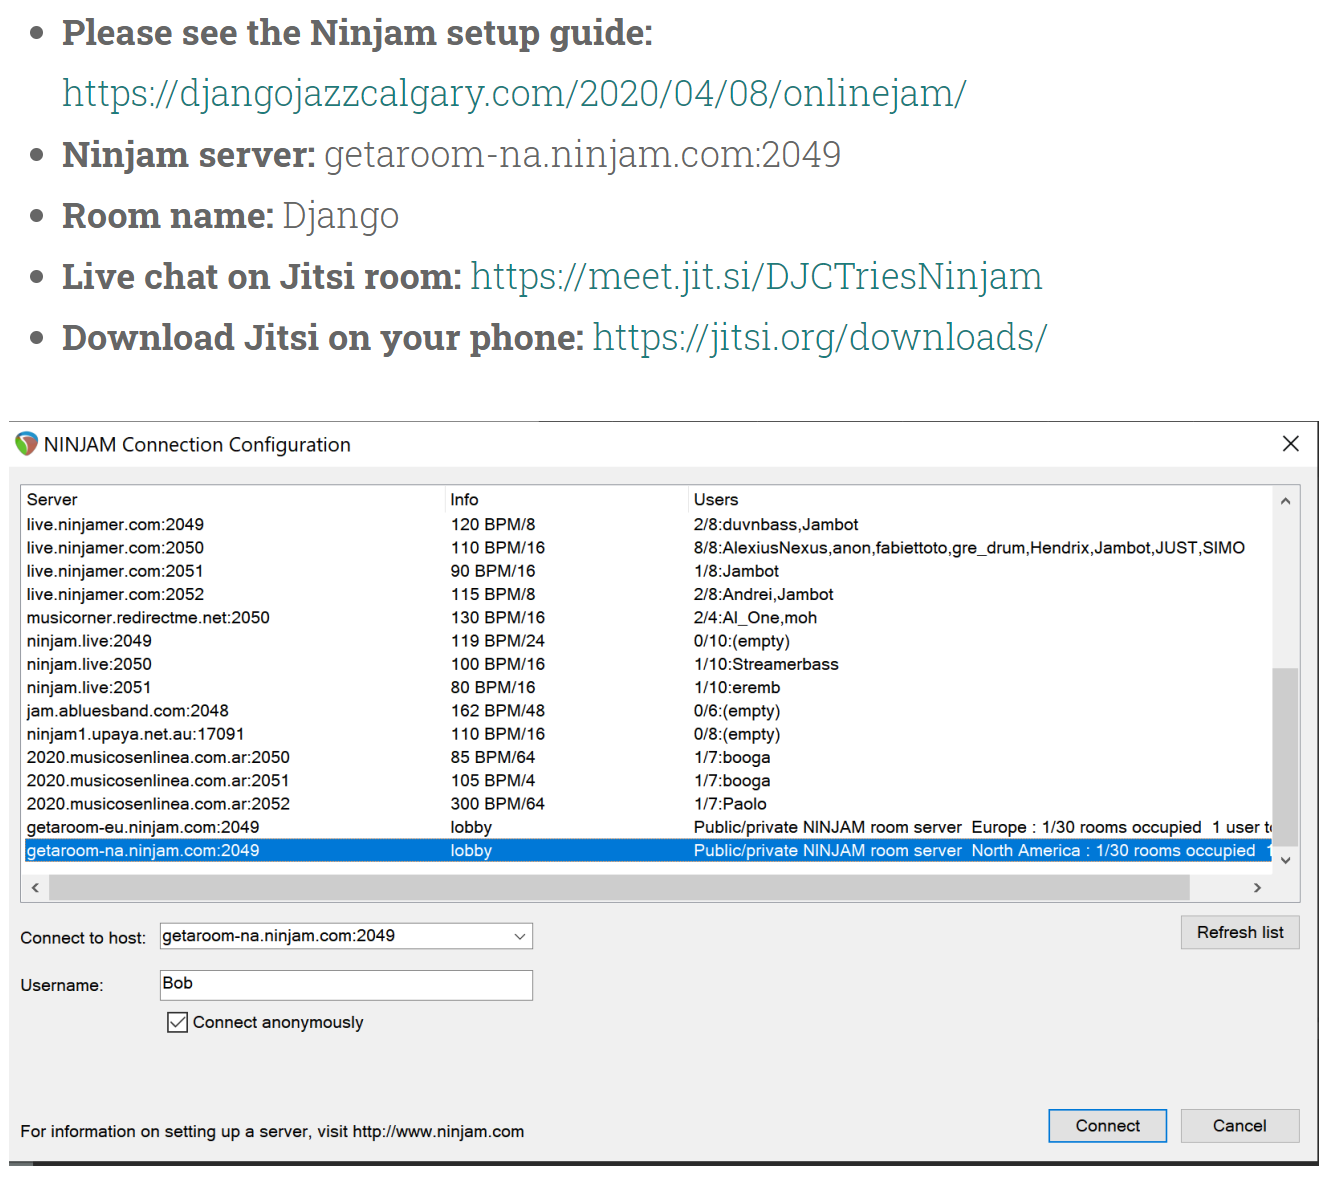Screen dimensions: 1342x1179
Task: Click the Info column header
Action: click(464, 499)
